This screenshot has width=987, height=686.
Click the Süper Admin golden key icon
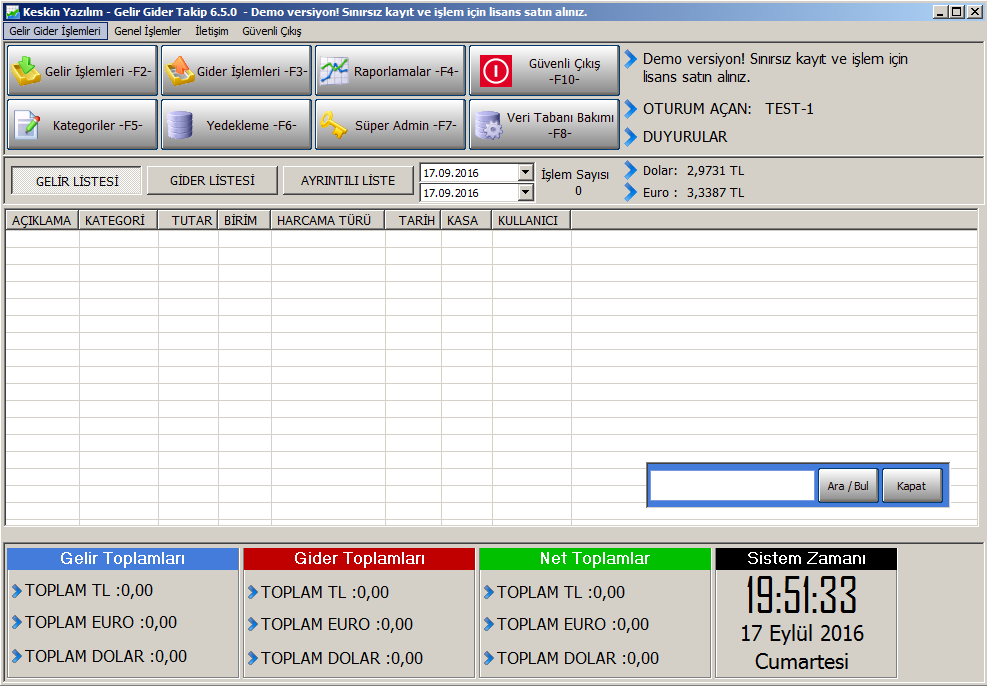point(334,125)
